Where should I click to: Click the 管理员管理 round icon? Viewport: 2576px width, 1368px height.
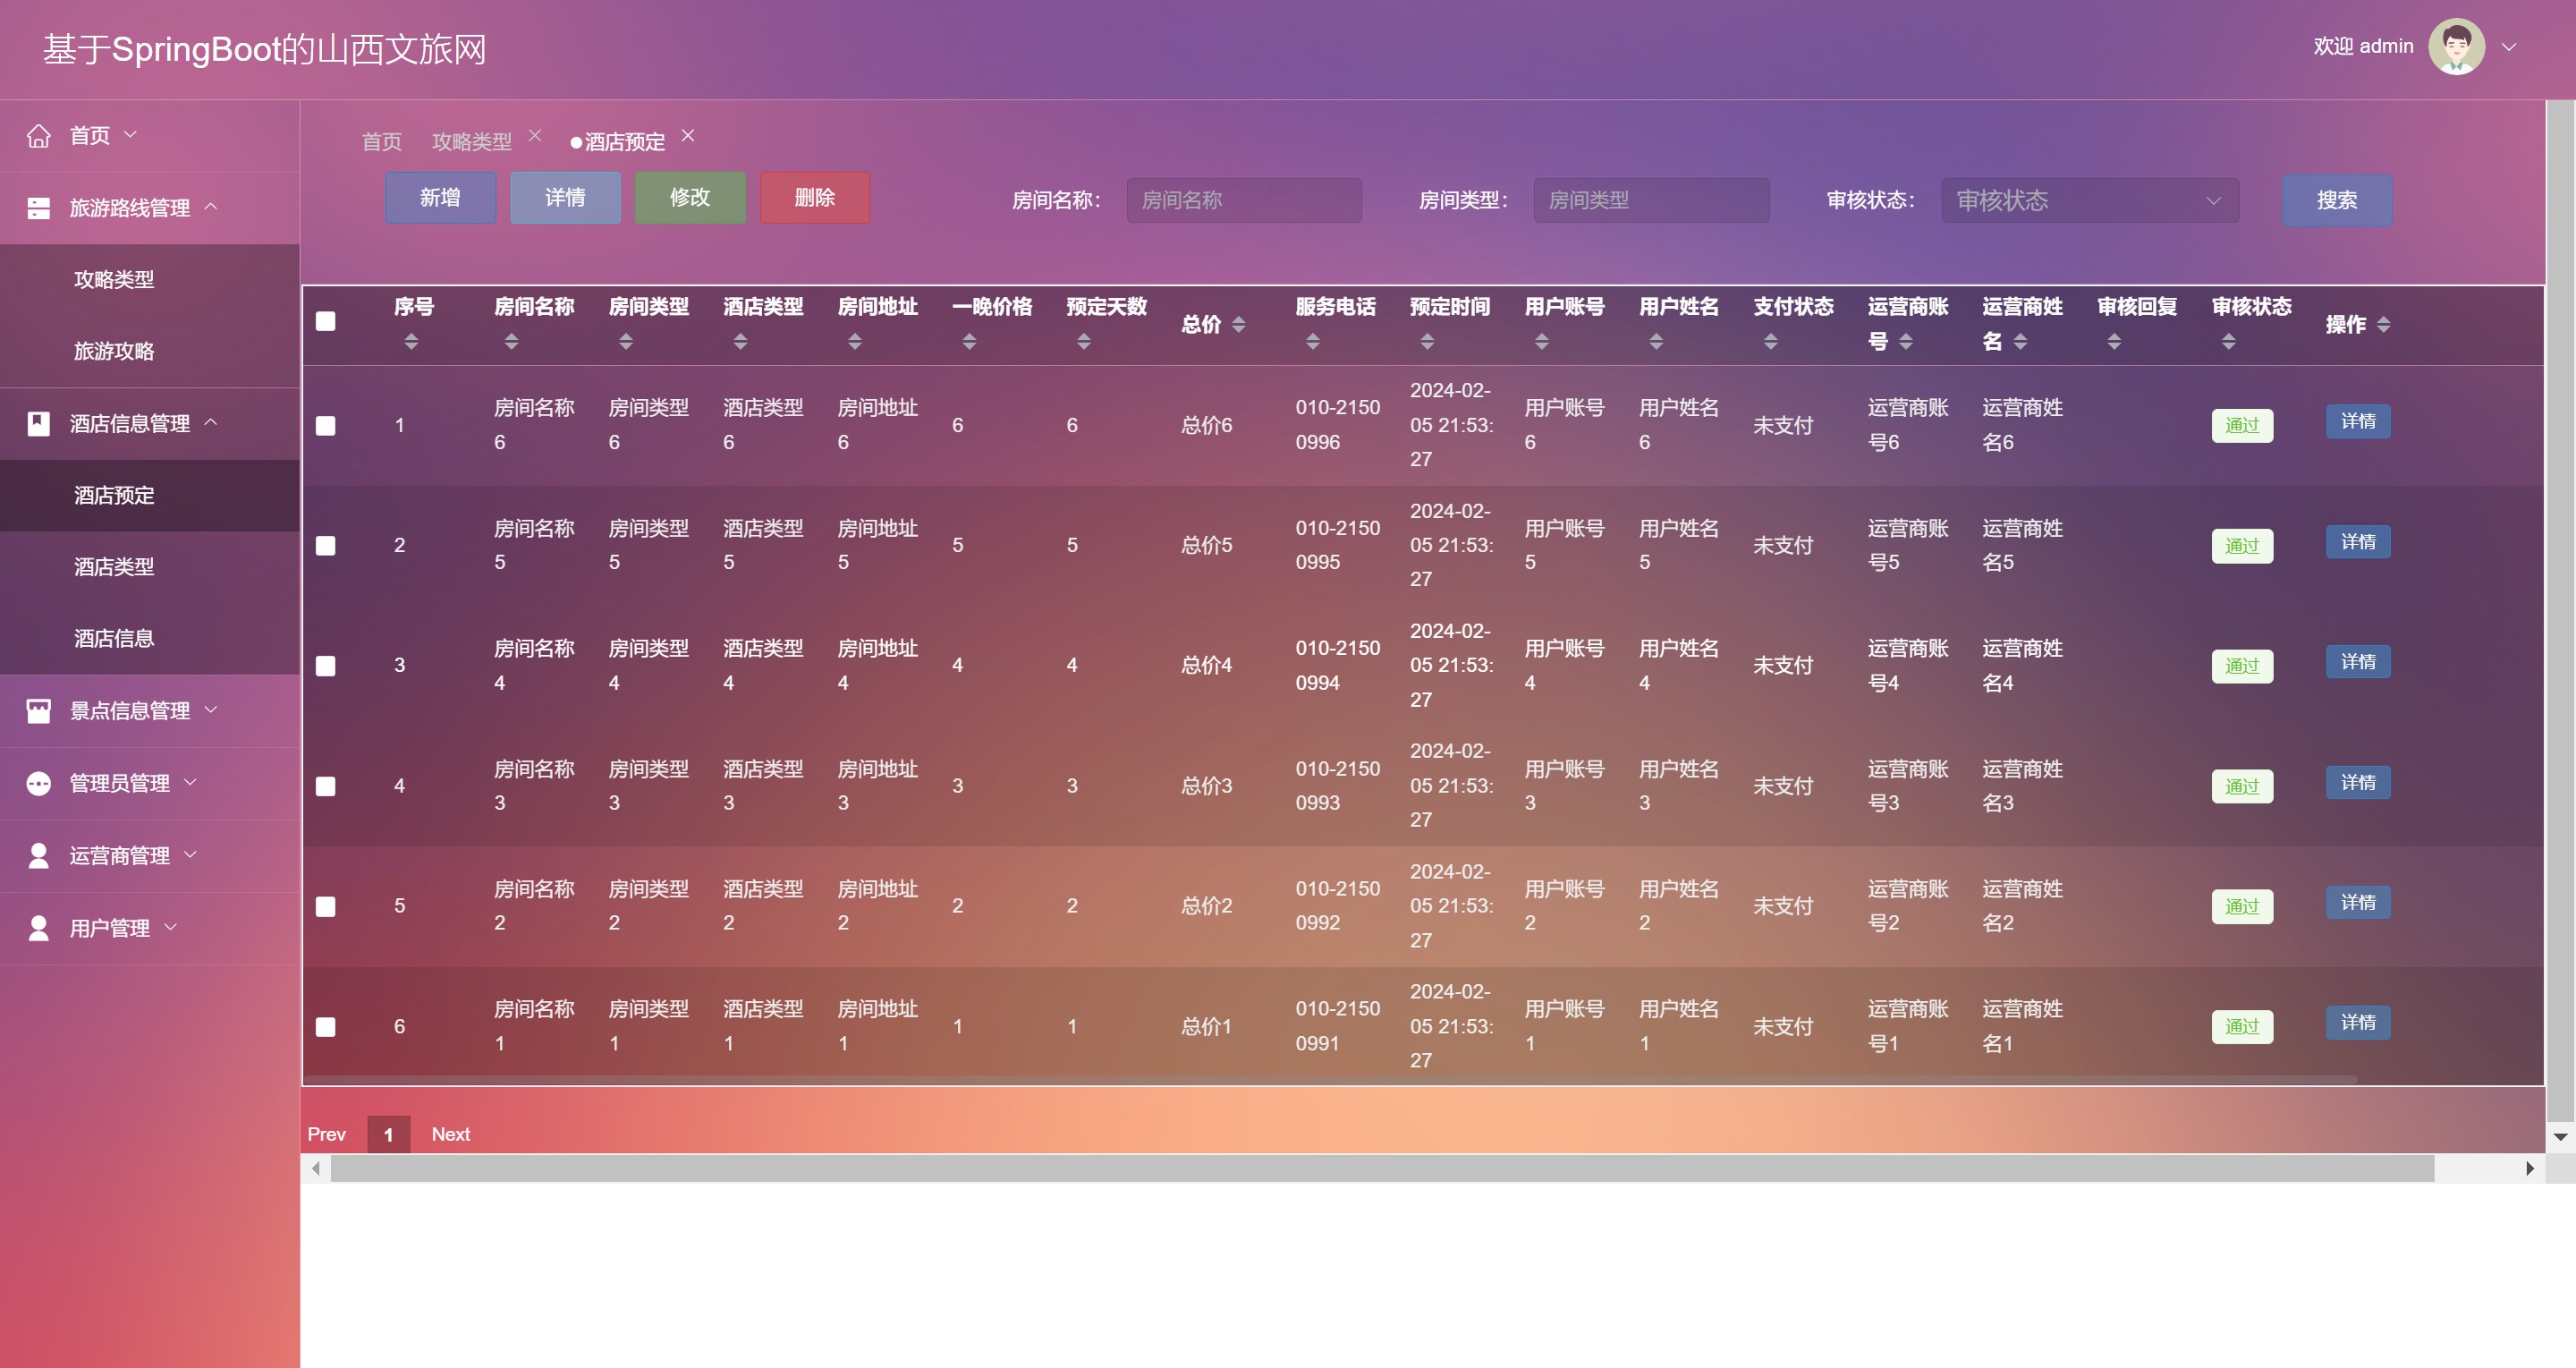pyautogui.click(x=38, y=783)
